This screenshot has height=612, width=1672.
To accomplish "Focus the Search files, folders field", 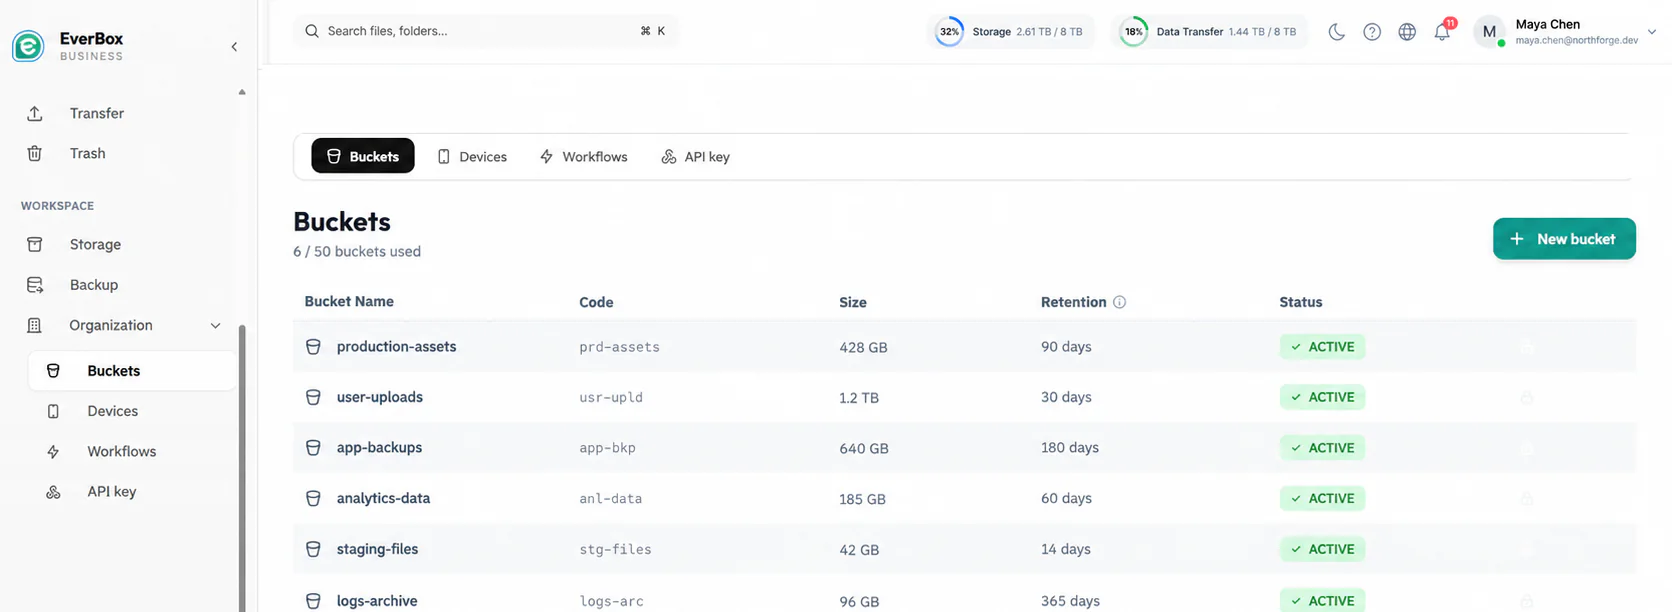I will 486,31.
